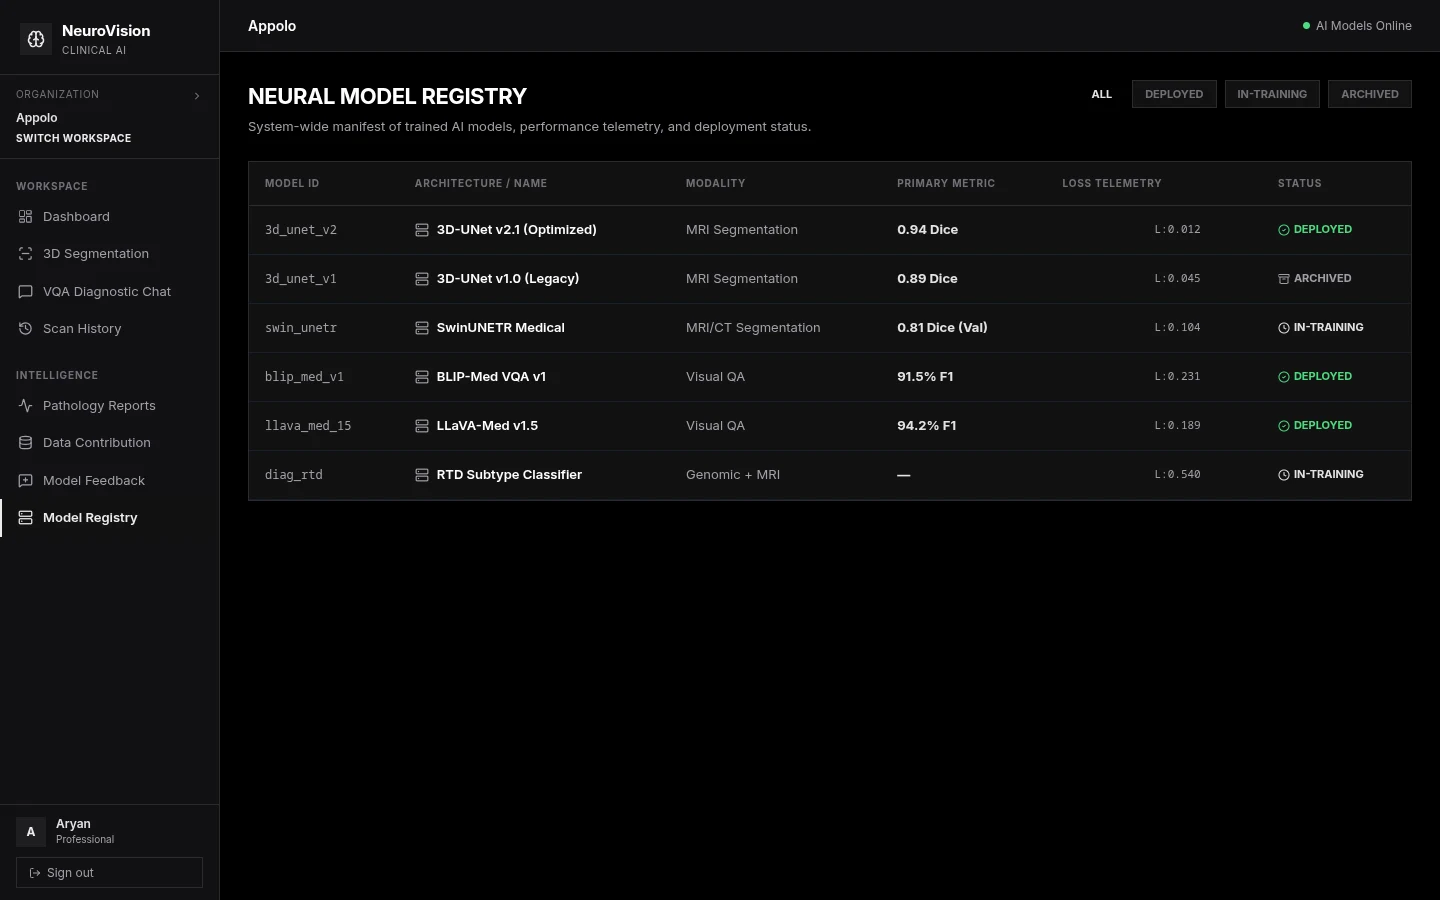Click the 94.2% F1 metric value
This screenshot has height=900, width=1440.
pyautogui.click(x=927, y=426)
